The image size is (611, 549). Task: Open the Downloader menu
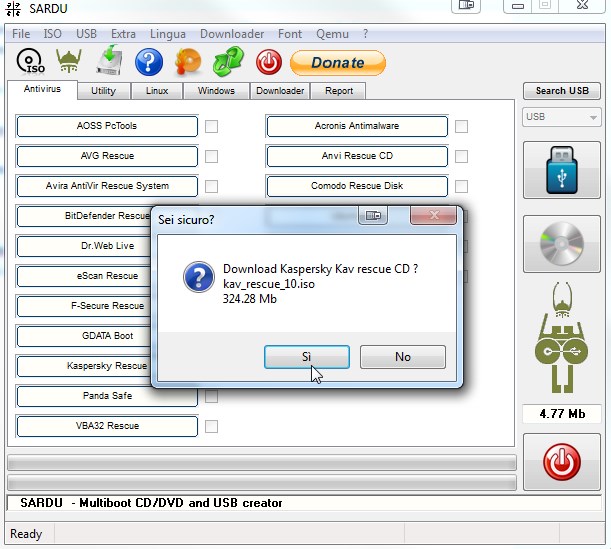(232, 34)
